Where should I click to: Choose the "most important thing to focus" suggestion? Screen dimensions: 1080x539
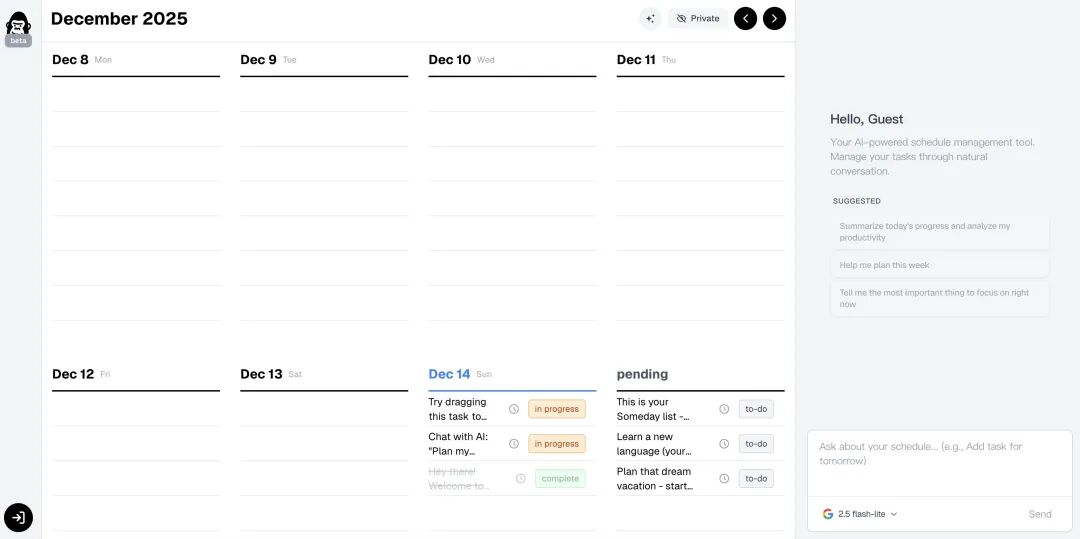[939, 298]
